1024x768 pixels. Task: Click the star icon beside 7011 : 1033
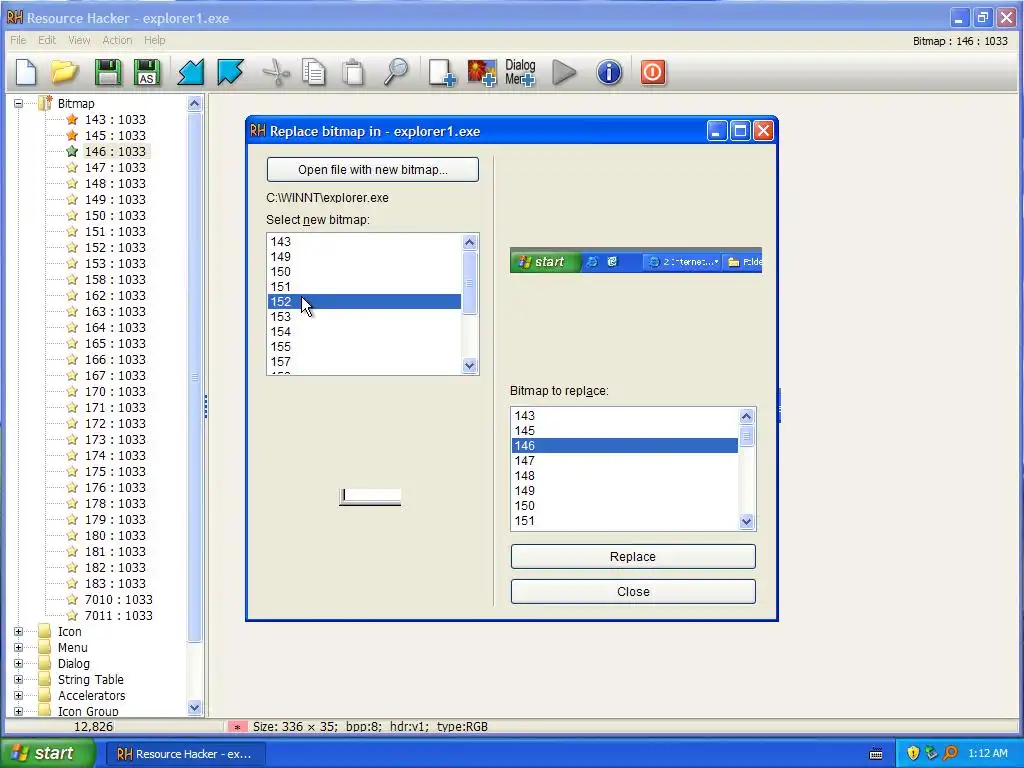[72, 615]
